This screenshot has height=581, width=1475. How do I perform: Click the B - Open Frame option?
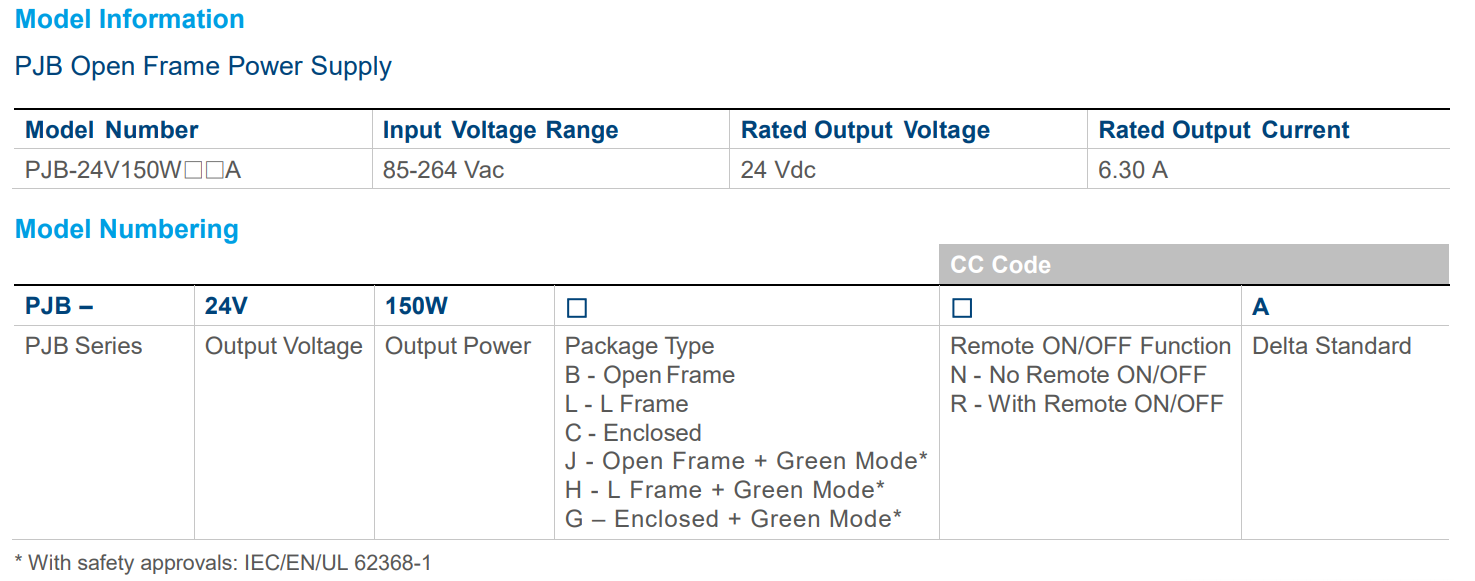click(650, 375)
